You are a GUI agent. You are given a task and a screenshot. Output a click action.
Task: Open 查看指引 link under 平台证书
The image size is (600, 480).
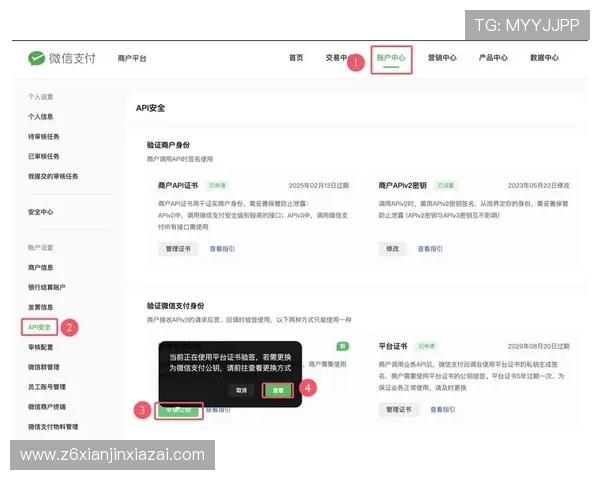click(443, 410)
